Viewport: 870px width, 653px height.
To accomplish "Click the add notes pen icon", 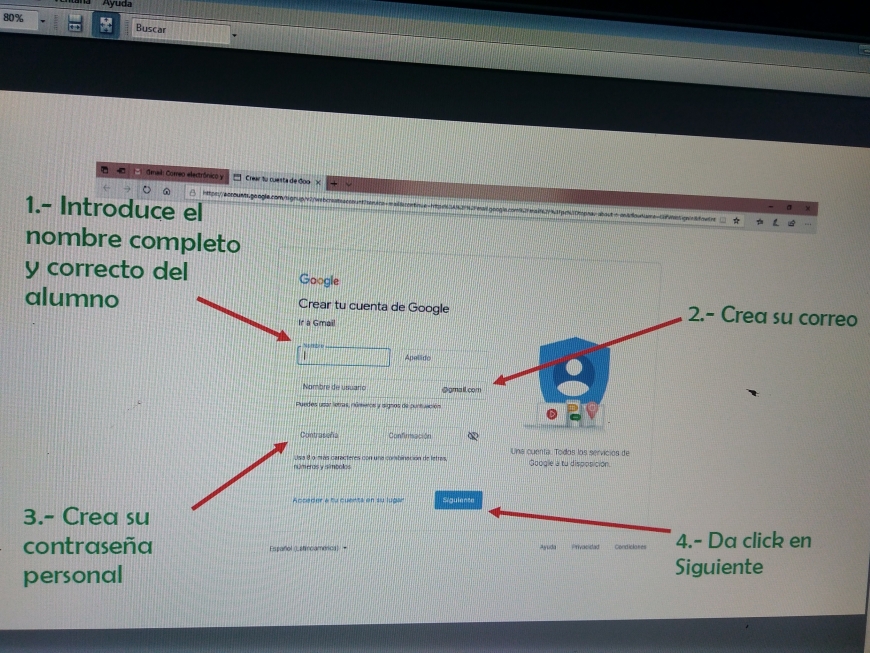I will (776, 222).
